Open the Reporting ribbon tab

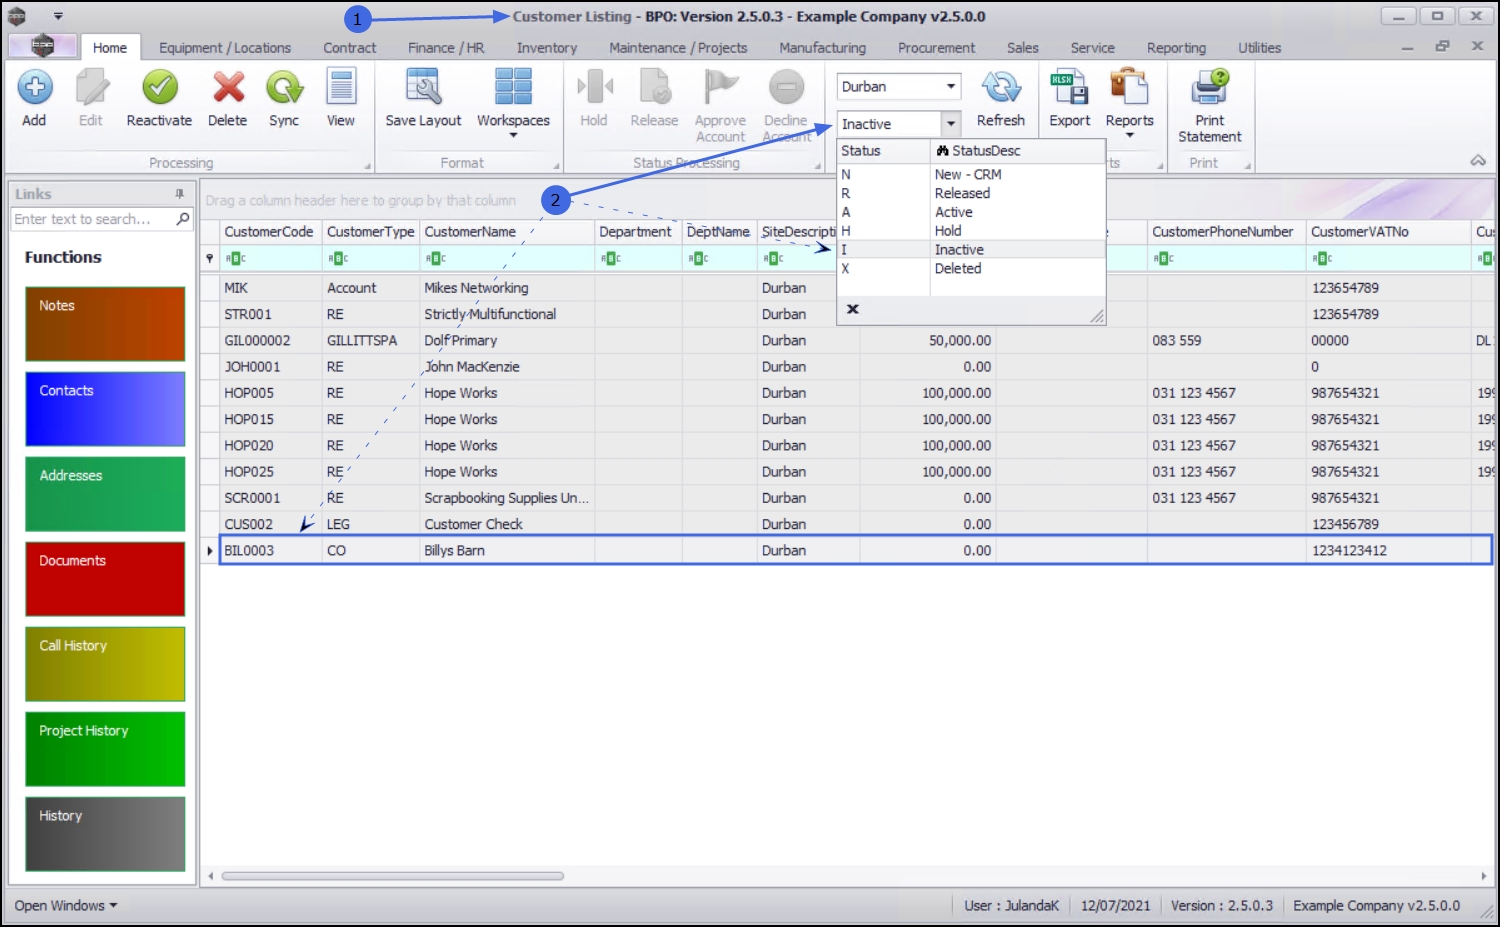[x=1176, y=47]
